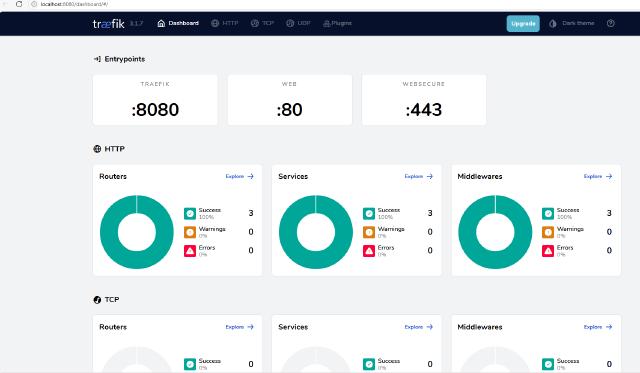The image size is (640, 373).
Task: Select the WEBSECURE :443 entrypoint card
Action: [x=424, y=100]
